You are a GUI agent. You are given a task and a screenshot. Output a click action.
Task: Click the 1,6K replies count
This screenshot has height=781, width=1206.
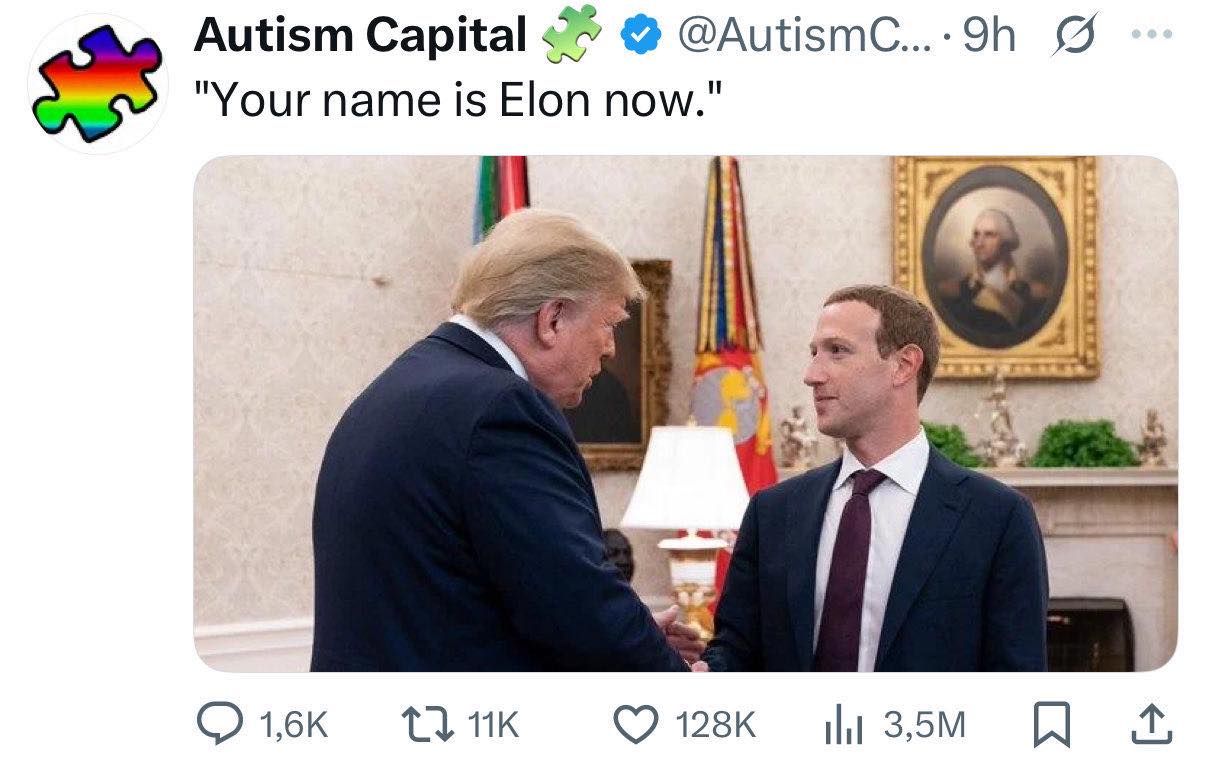291,725
